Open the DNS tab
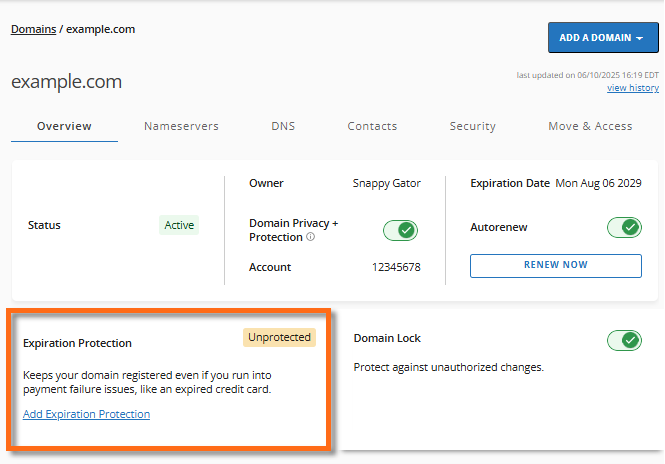 coord(283,127)
